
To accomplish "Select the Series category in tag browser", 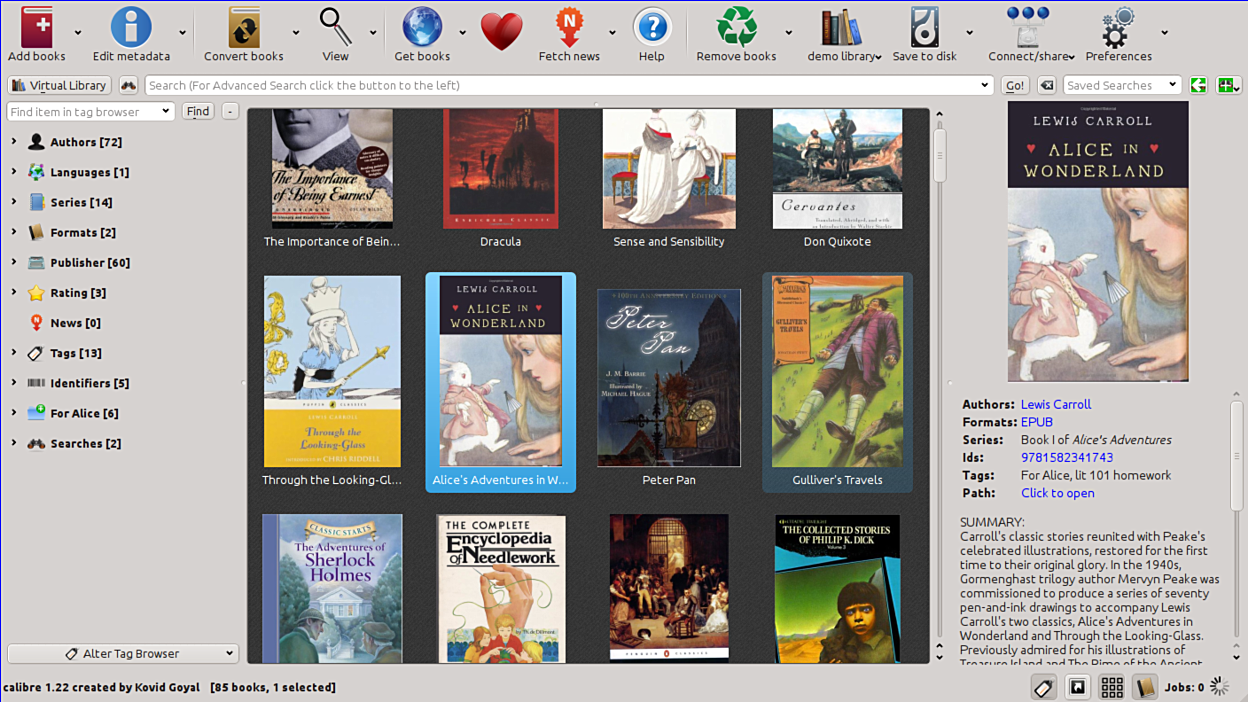I will [x=81, y=202].
